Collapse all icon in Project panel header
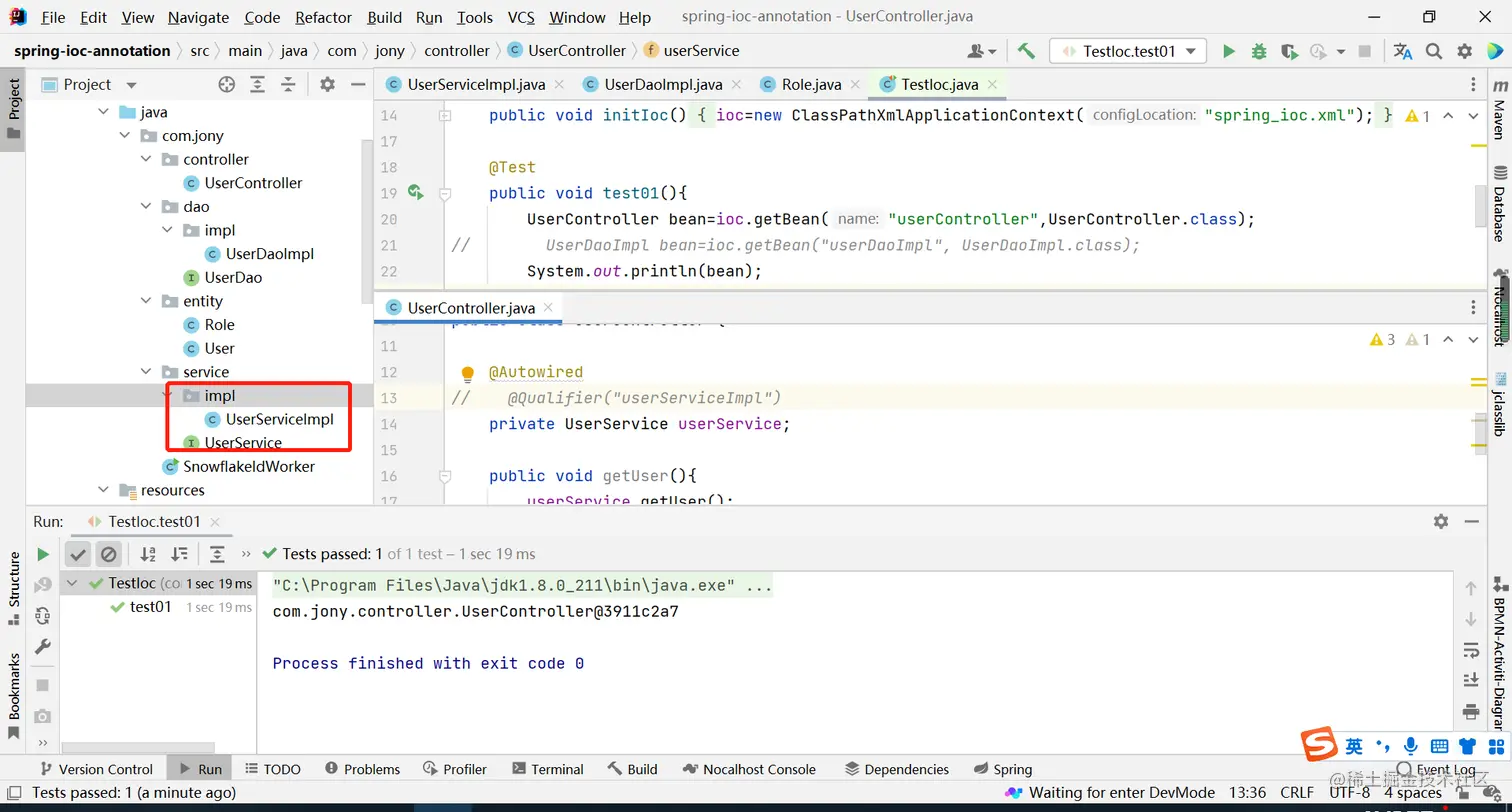 tap(288, 85)
